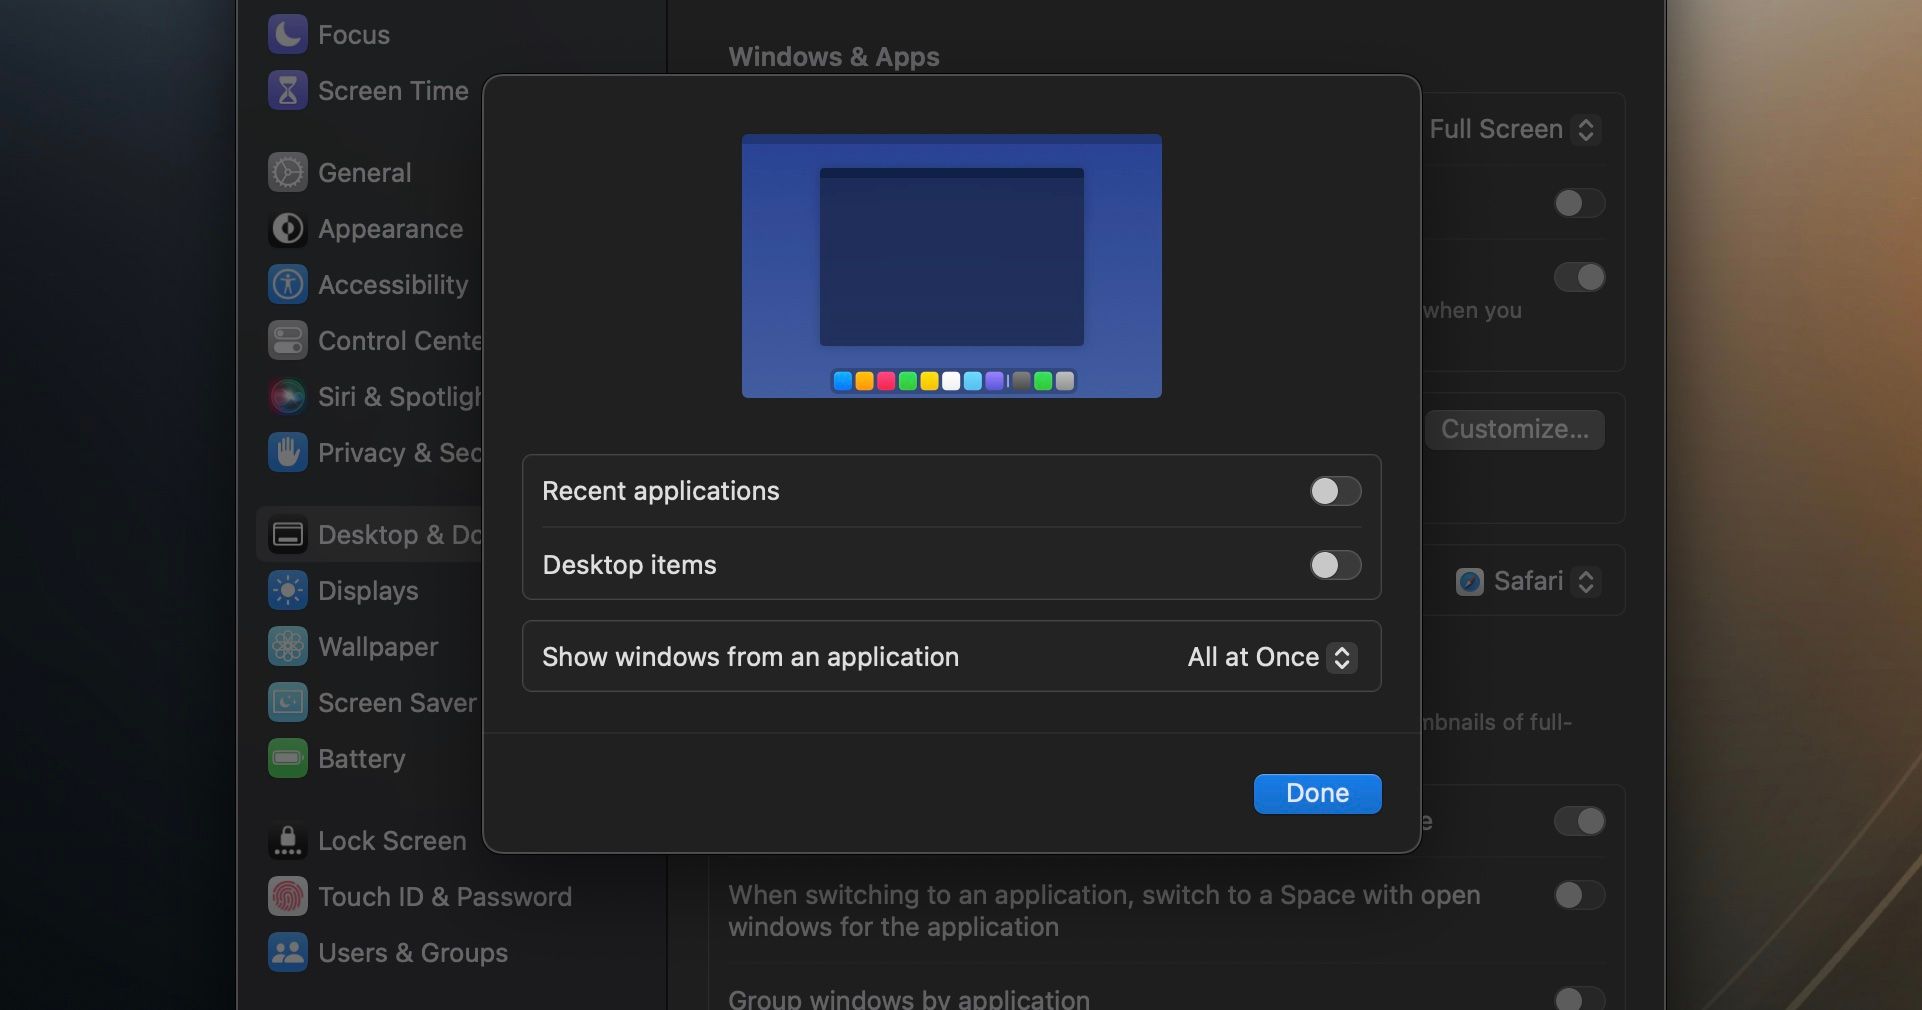Screen dimensions: 1922x1010
Task: Click the Focus moon icon in sidebar
Action: click(287, 35)
